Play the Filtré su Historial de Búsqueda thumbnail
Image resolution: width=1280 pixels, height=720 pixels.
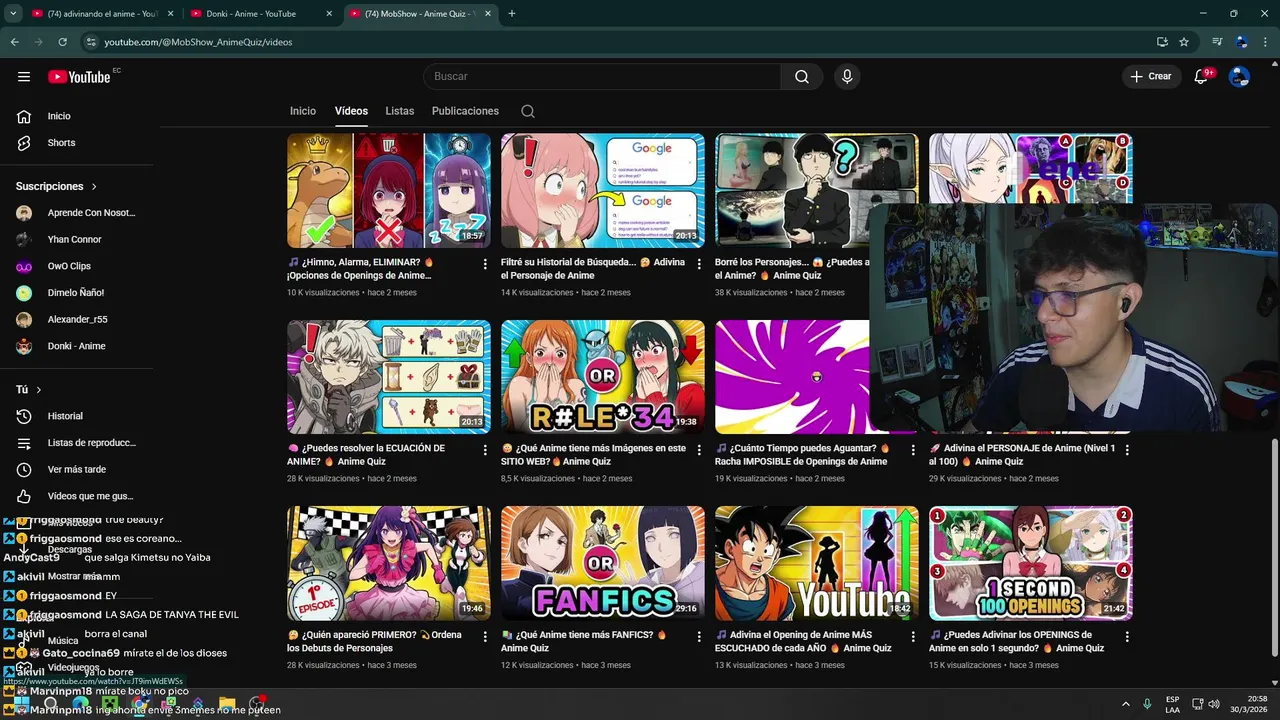pyautogui.click(x=603, y=190)
